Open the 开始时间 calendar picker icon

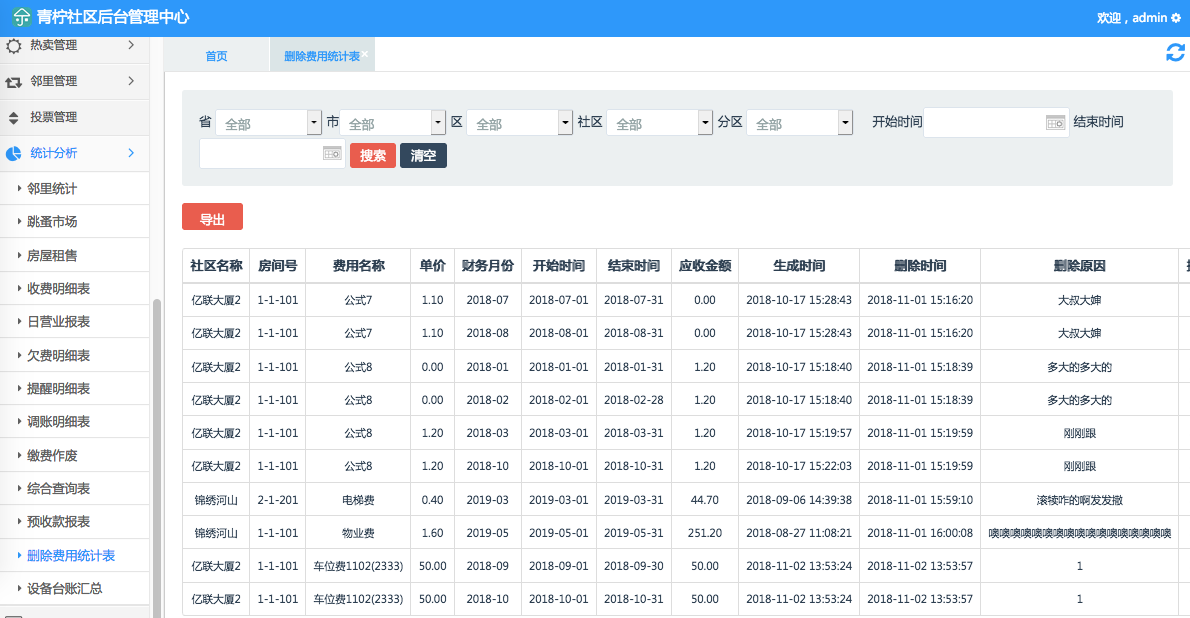[1056, 122]
